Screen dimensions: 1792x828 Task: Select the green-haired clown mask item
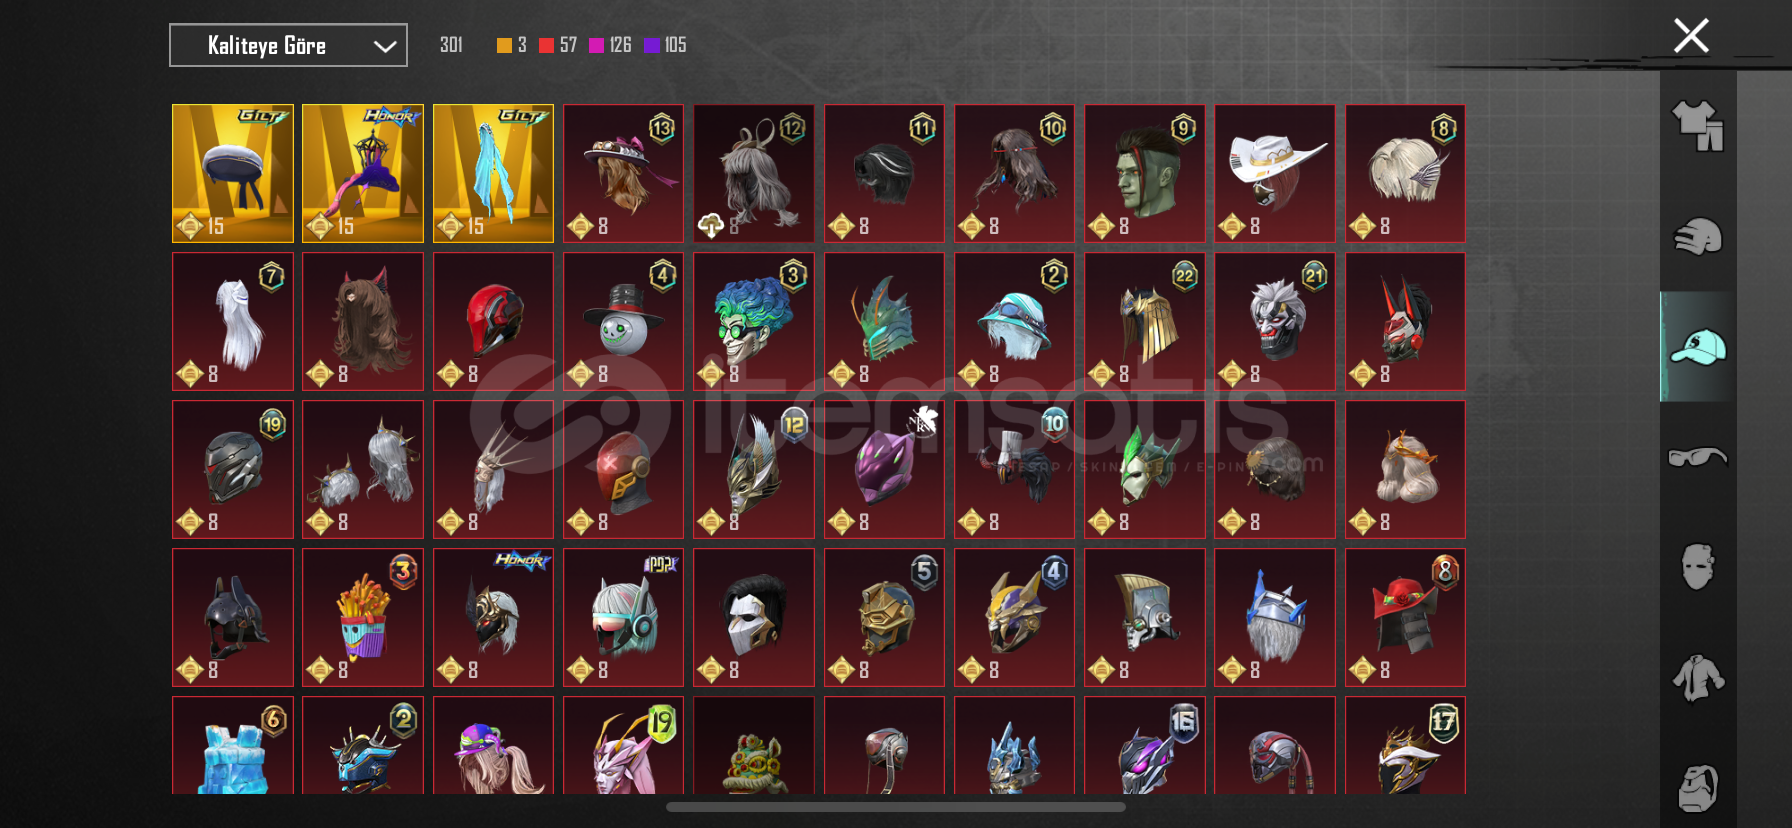point(754,321)
